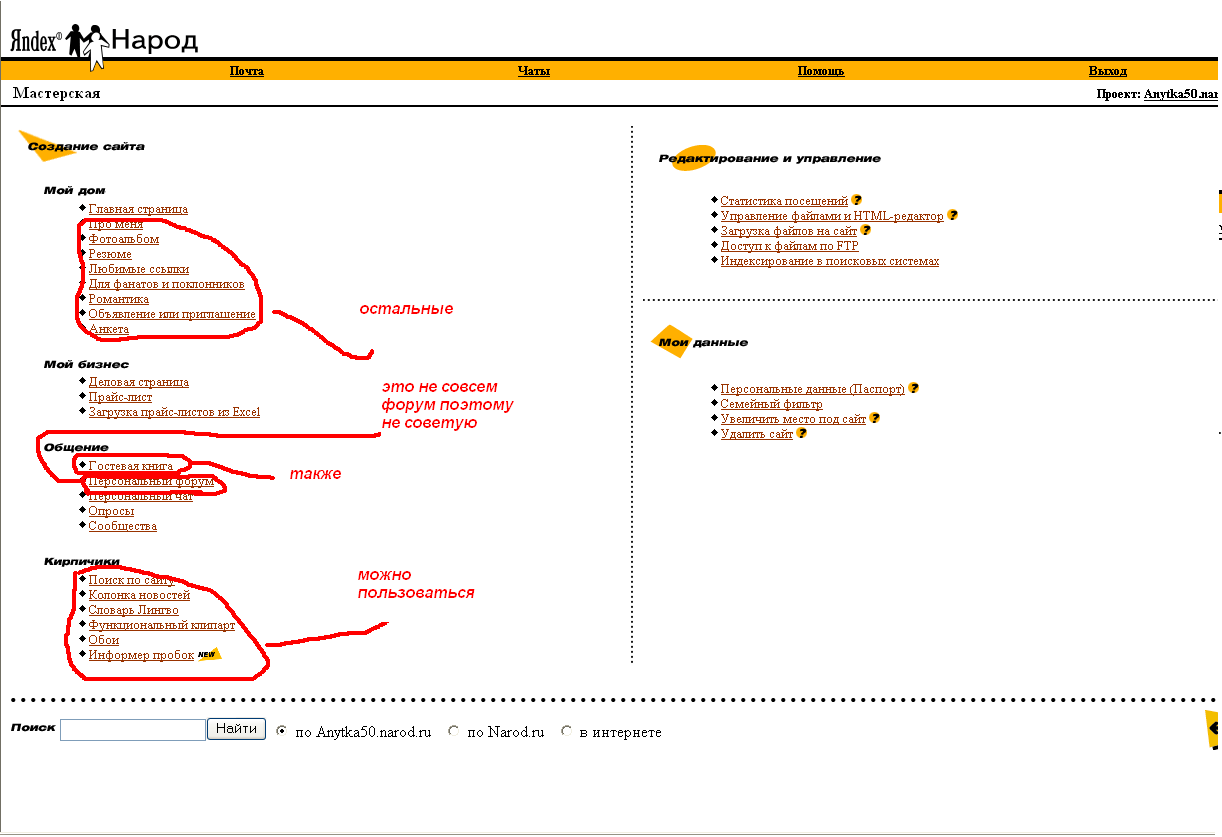Open Помощь in the top navigation
The height and width of the screenshot is (837, 1222).
click(x=821, y=71)
